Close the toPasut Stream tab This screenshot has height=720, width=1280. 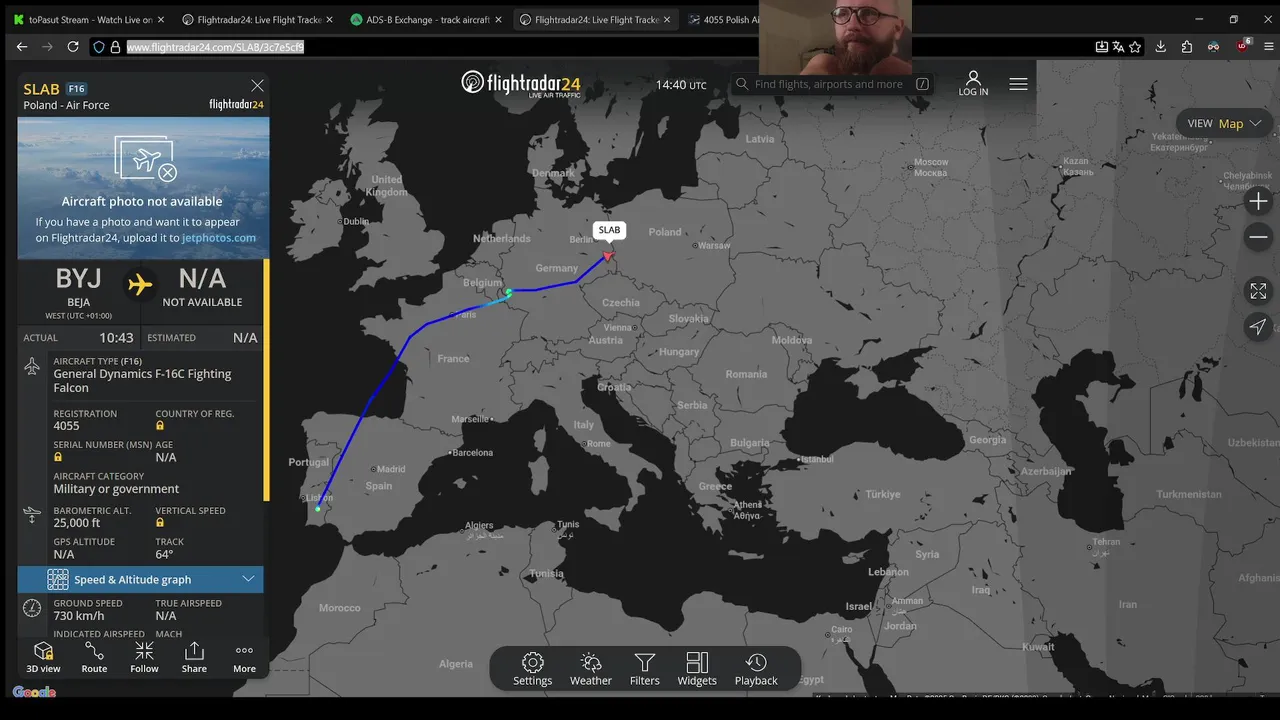pos(160,20)
